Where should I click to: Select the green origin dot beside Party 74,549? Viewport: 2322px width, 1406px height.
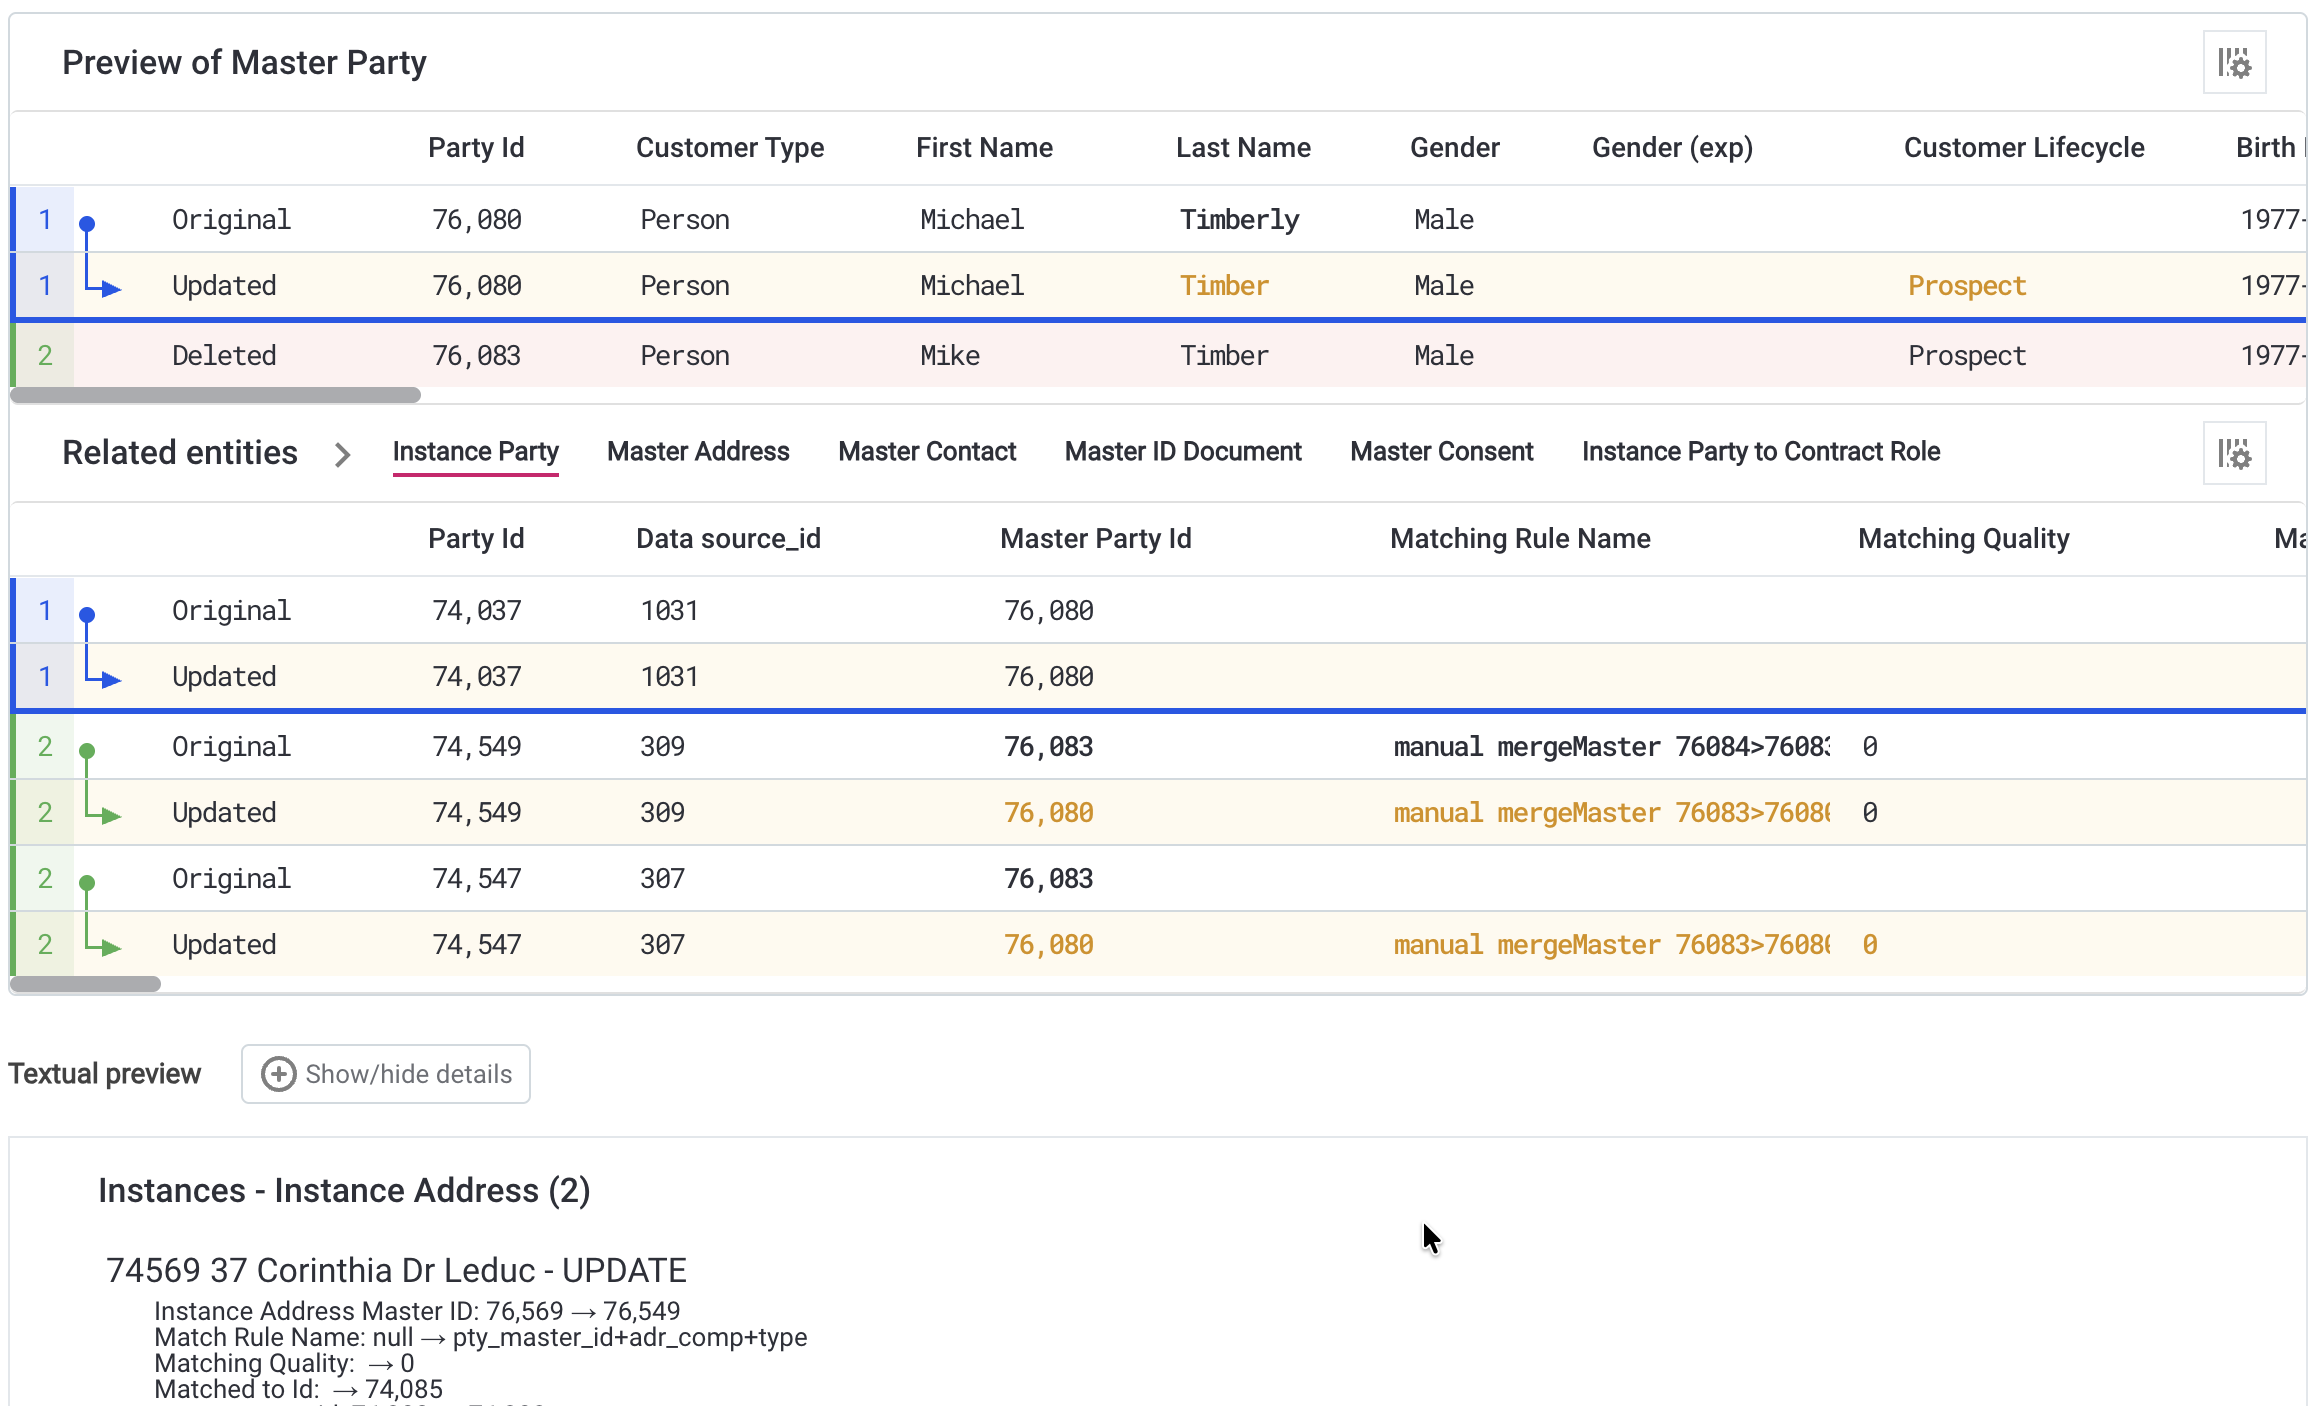pos(89,748)
